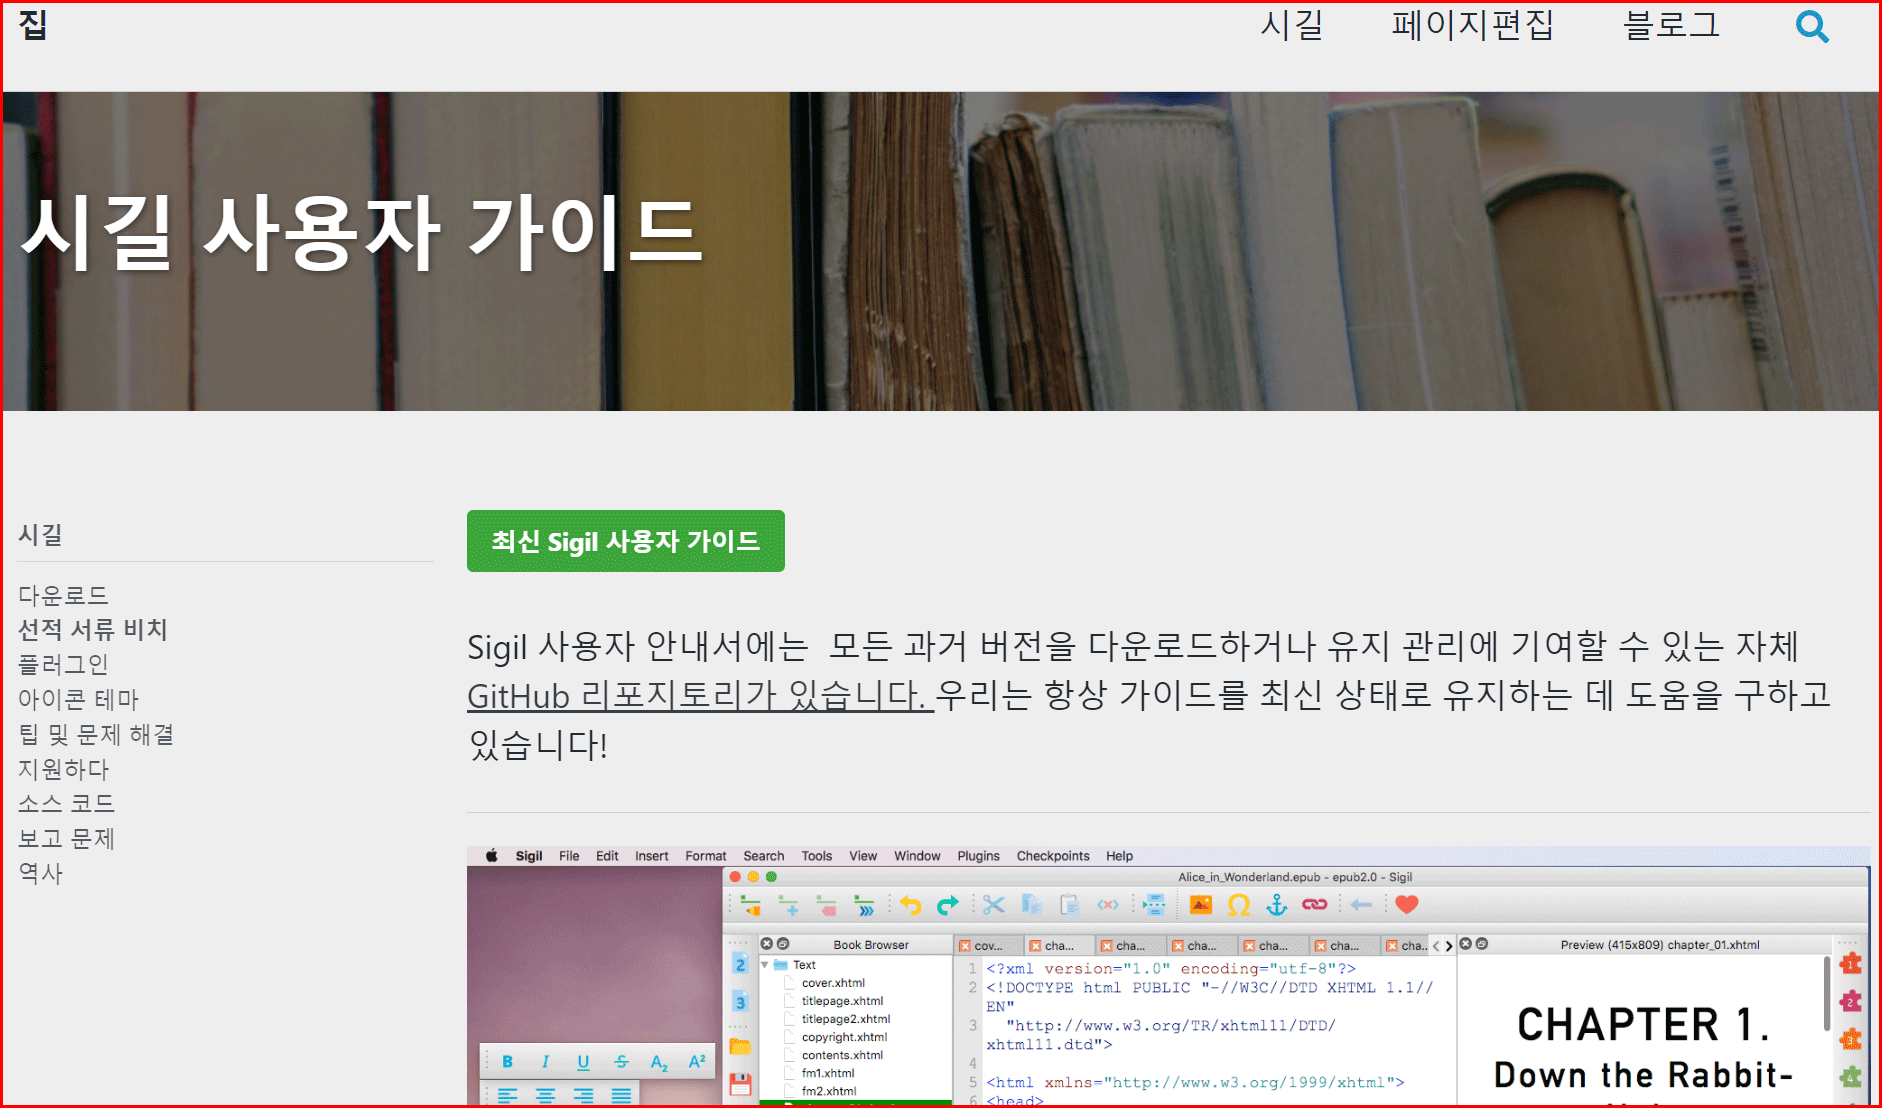The height and width of the screenshot is (1108, 1882).
Task: Toggle Strikethrough in the Sigil formatting toolbar
Action: point(621,1062)
